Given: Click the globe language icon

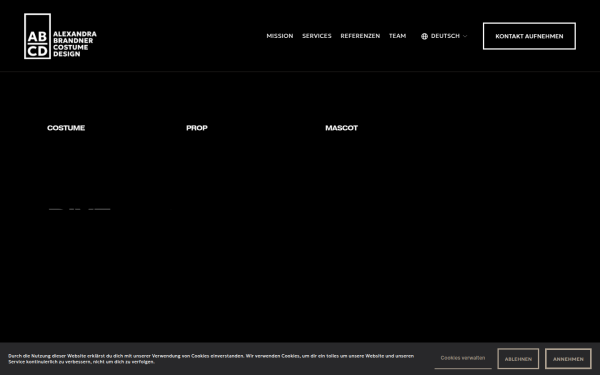Looking at the screenshot, I should (424, 36).
